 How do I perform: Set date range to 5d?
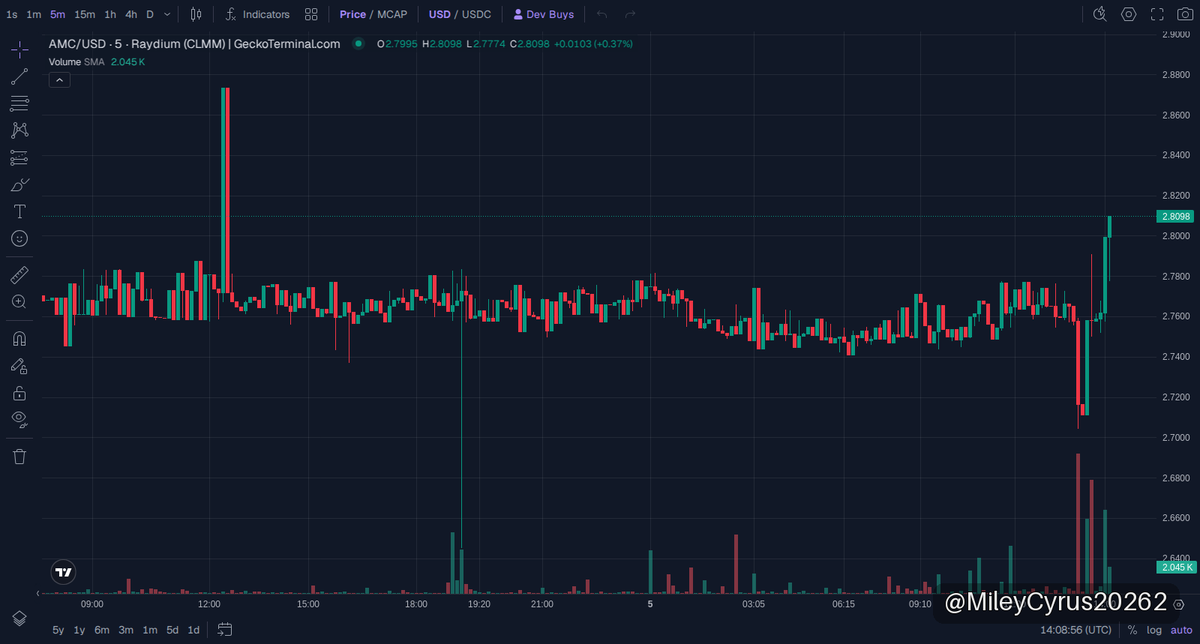click(x=173, y=630)
